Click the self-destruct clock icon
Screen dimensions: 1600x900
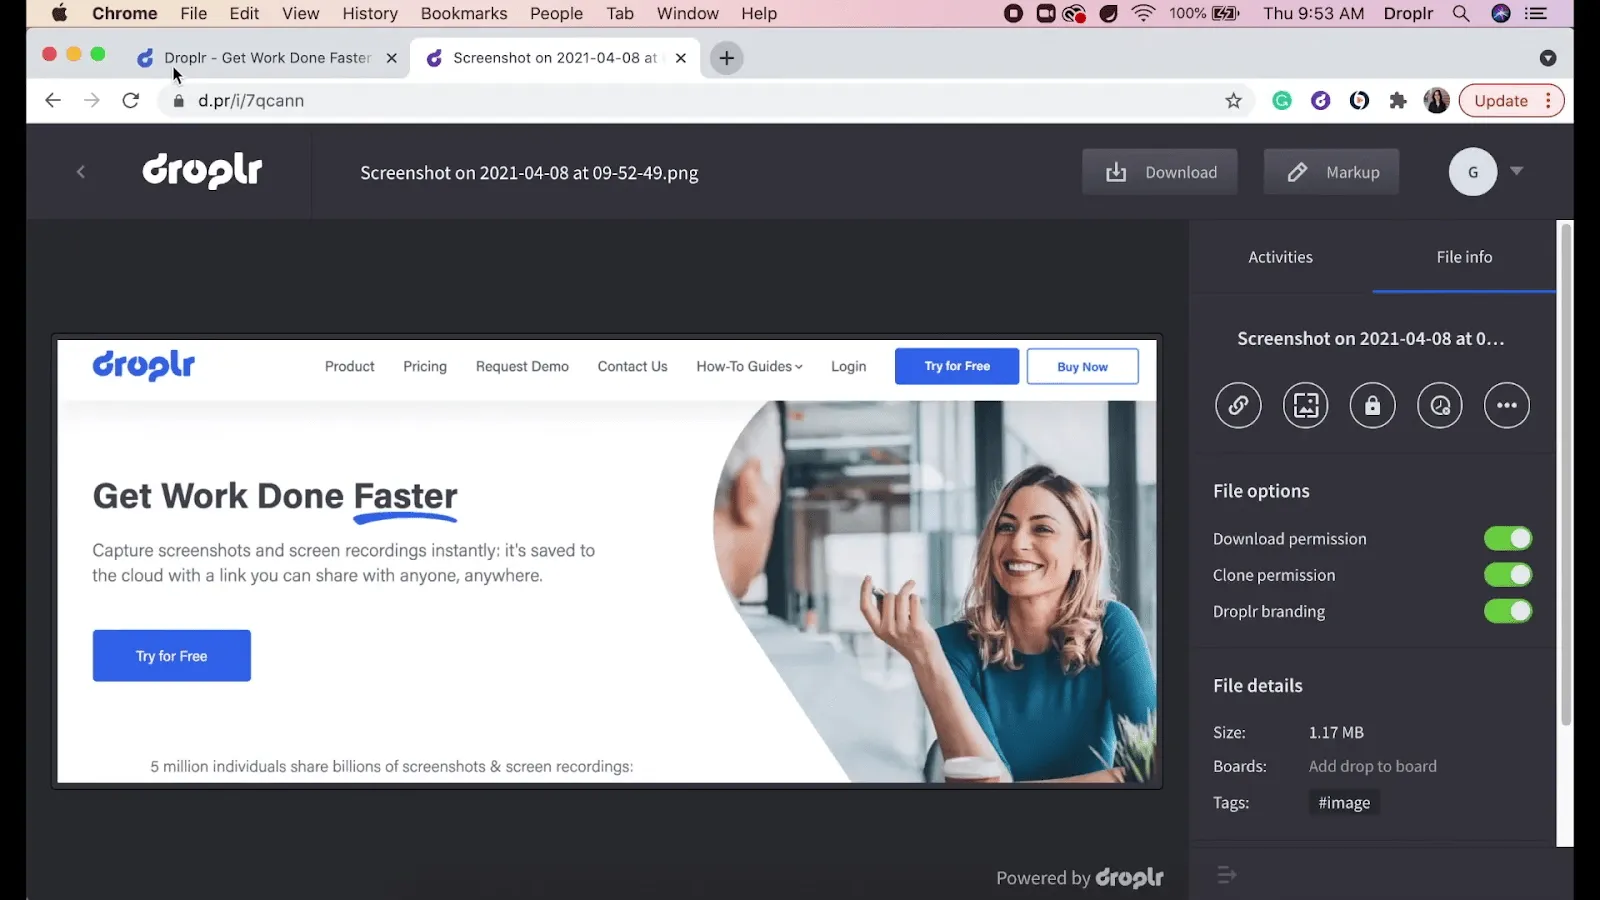tap(1440, 405)
